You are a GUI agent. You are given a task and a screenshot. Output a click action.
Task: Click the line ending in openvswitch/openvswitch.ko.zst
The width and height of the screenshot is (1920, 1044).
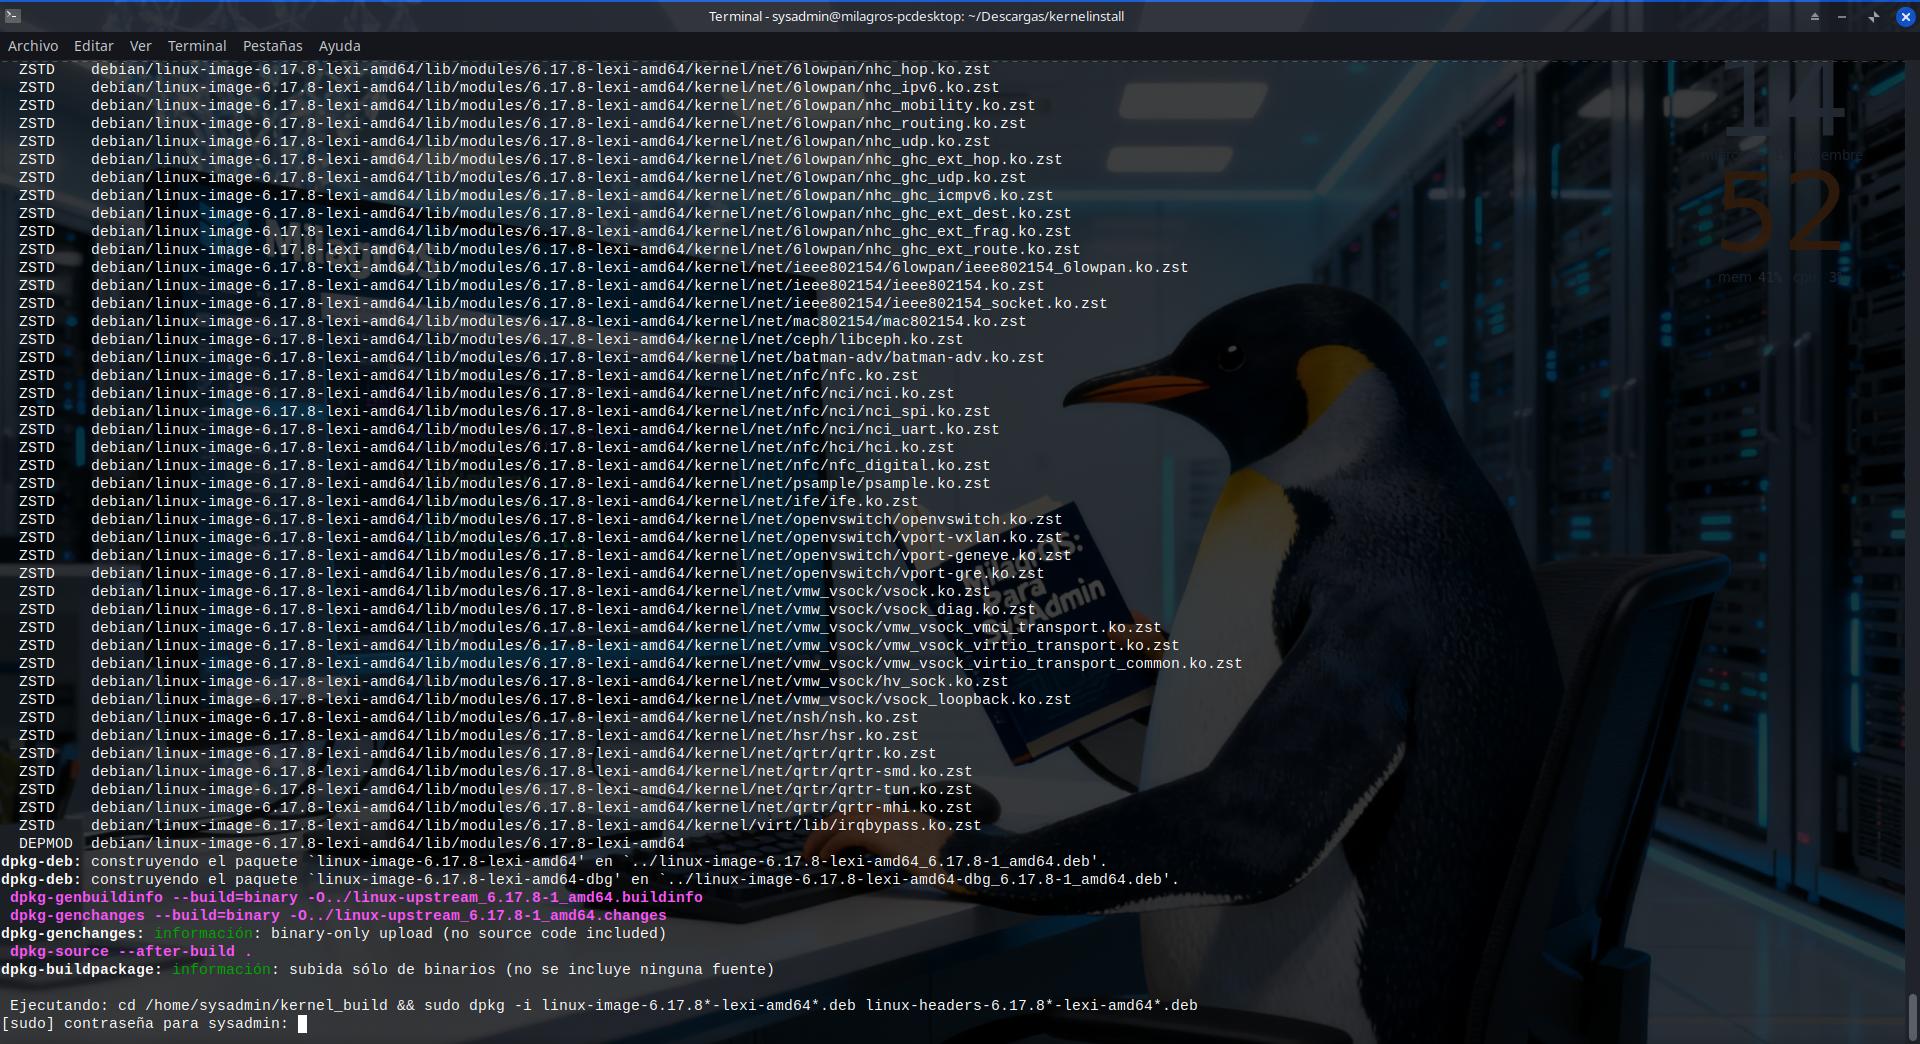click(540, 519)
